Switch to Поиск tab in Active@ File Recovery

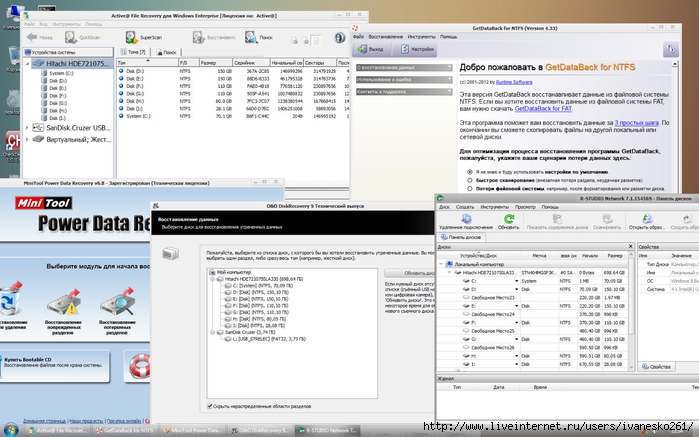[x=167, y=52]
